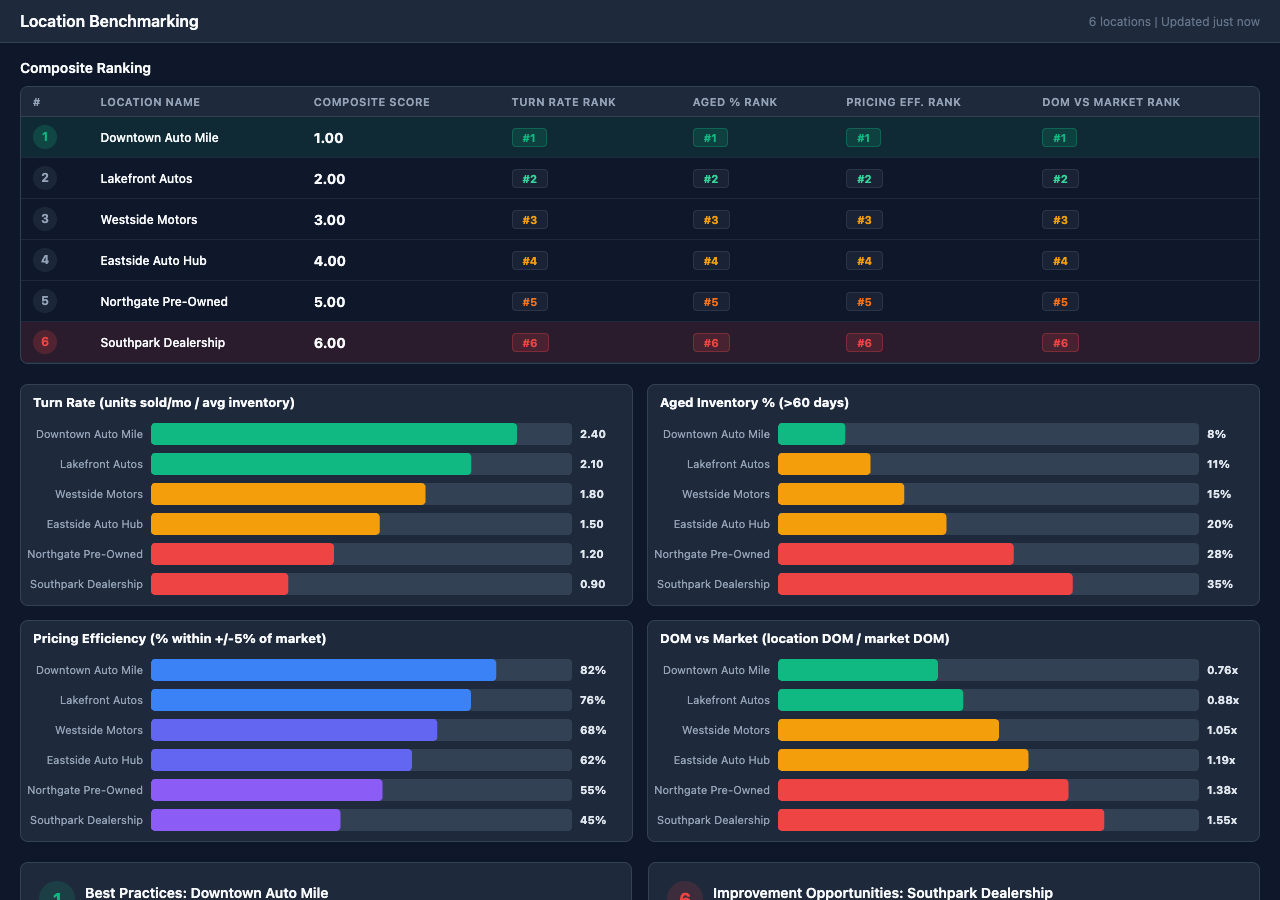Click the #1 Turn Rate Rank badge for Downtown Auto Mile

click(529, 137)
